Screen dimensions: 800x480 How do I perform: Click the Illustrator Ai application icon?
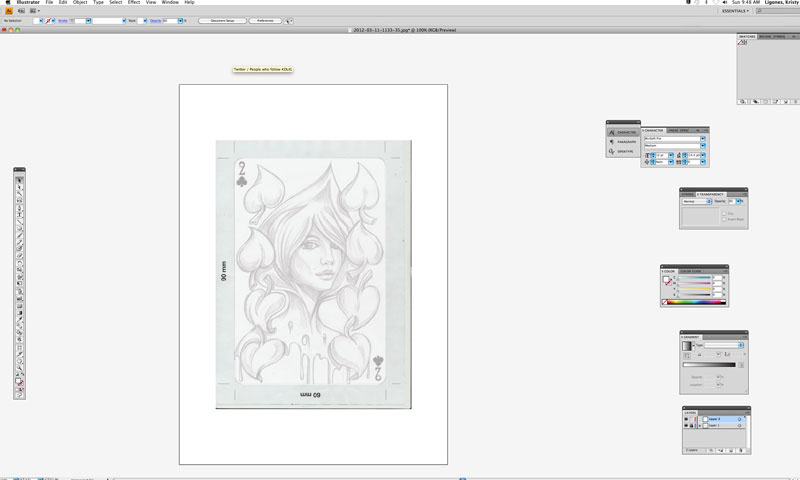(x=9, y=11)
